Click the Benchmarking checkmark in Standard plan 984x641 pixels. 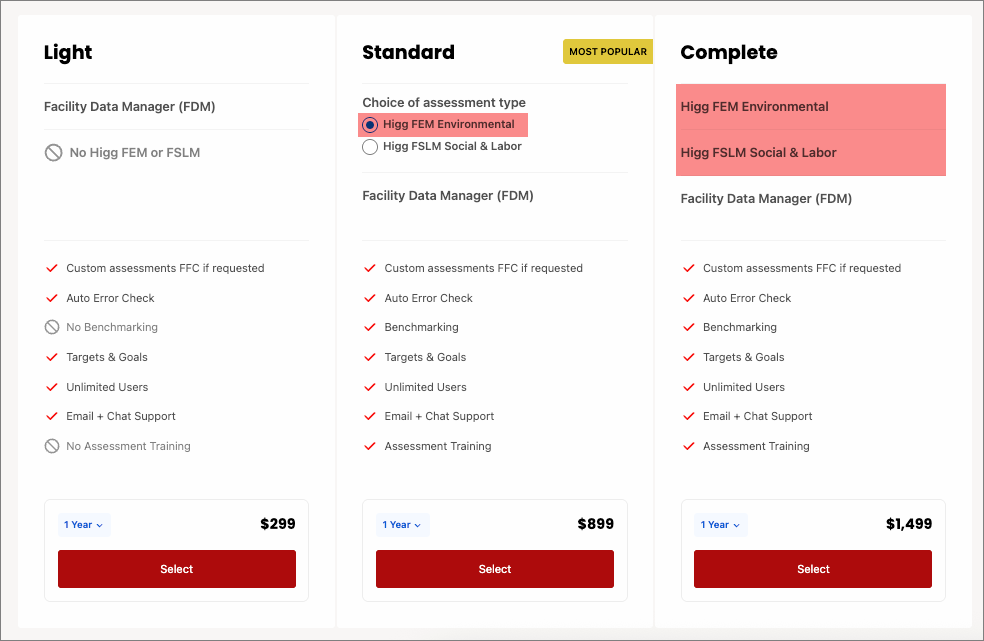point(370,327)
